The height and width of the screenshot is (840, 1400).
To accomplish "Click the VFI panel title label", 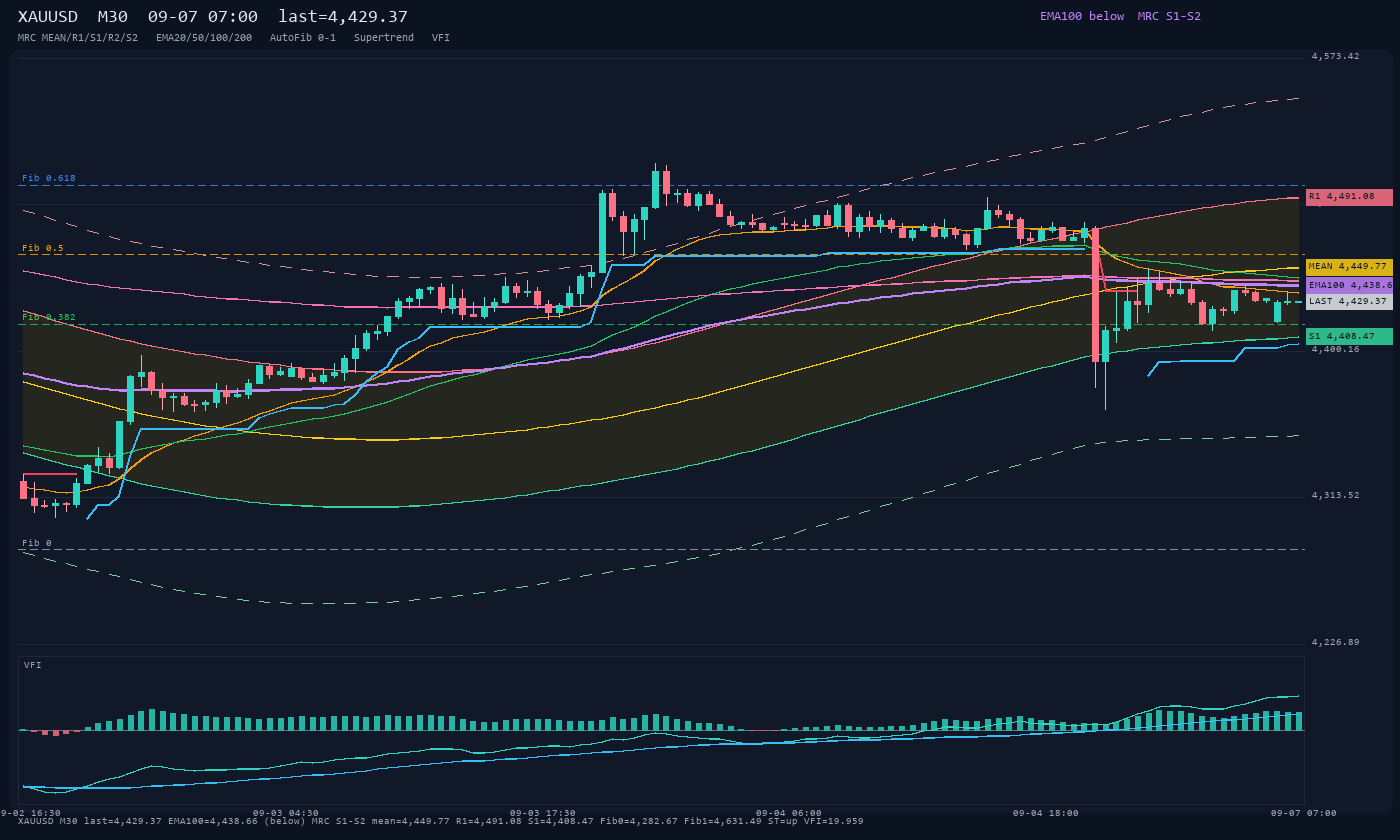I will [x=33, y=664].
